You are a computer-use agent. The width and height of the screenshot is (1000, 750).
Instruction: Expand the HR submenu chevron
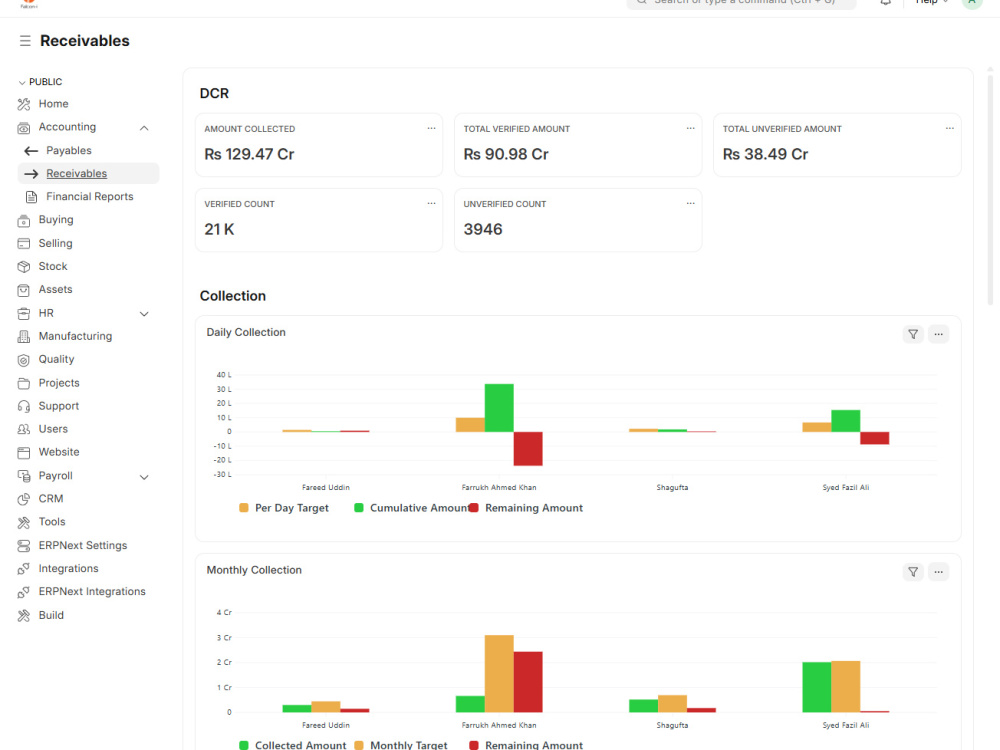[144, 314]
